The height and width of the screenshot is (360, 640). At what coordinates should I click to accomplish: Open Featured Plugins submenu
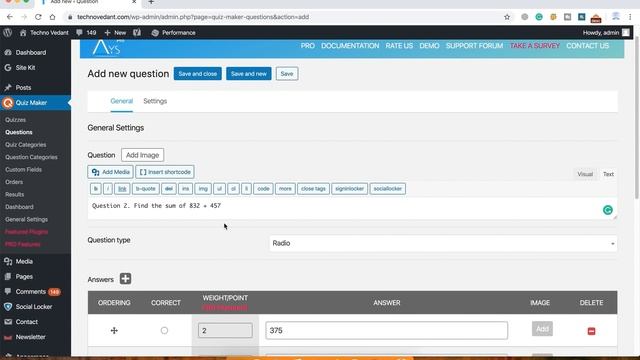[x=27, y=232]
